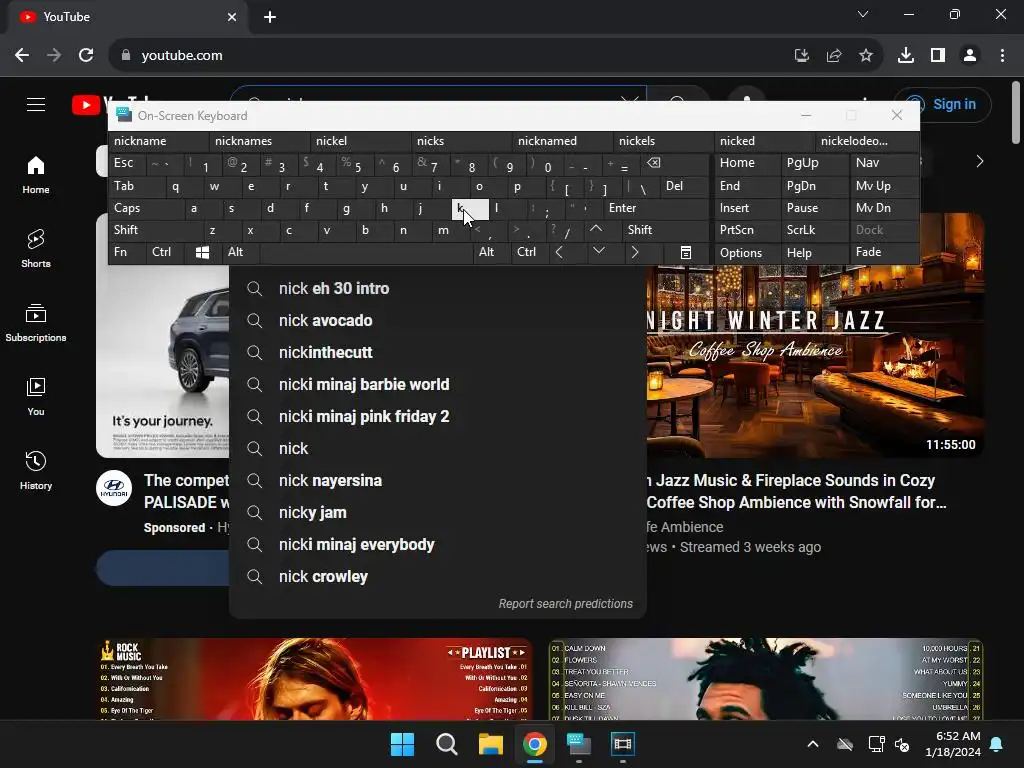1024x768 pixels.
Task: Click the clock showing 6:52 AM
Action: point(953,744)
